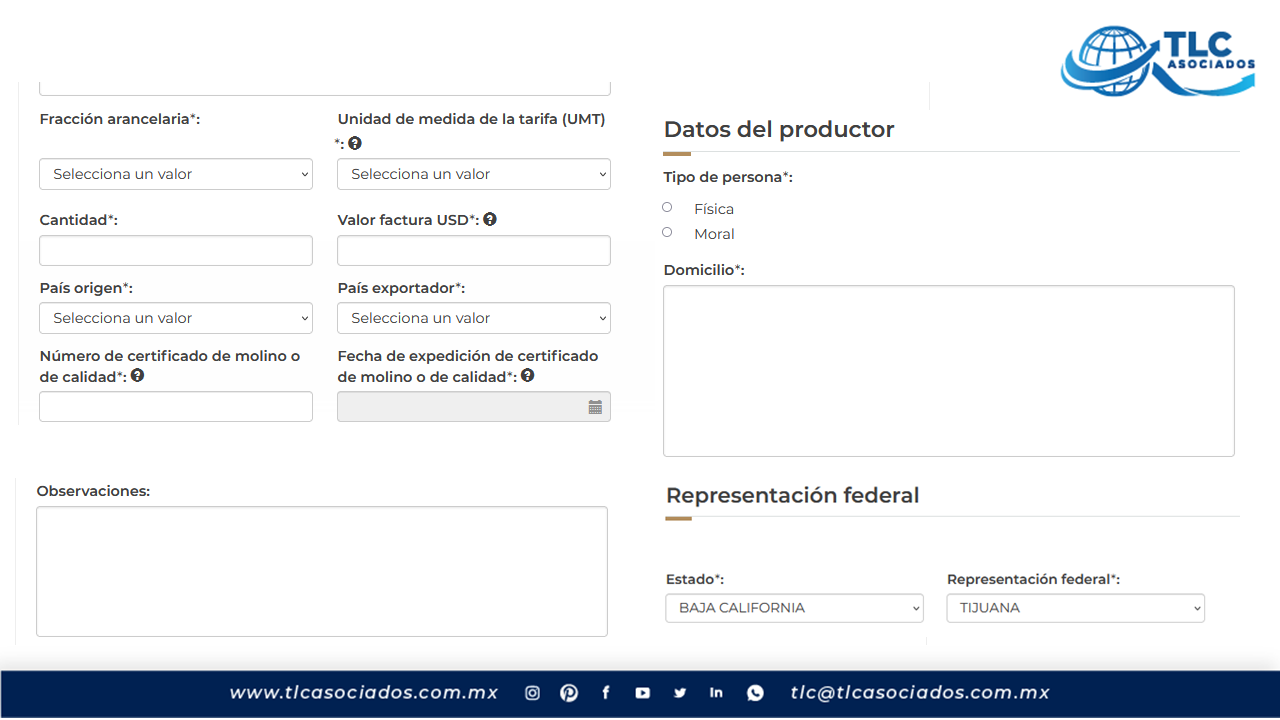
Task: Expand the Fracción arancelaria dropdown
Action: 176,174
